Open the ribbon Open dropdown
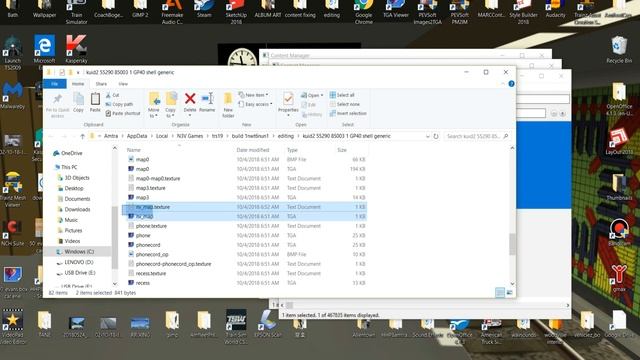 pyautogui.click(x=312, y=95)
